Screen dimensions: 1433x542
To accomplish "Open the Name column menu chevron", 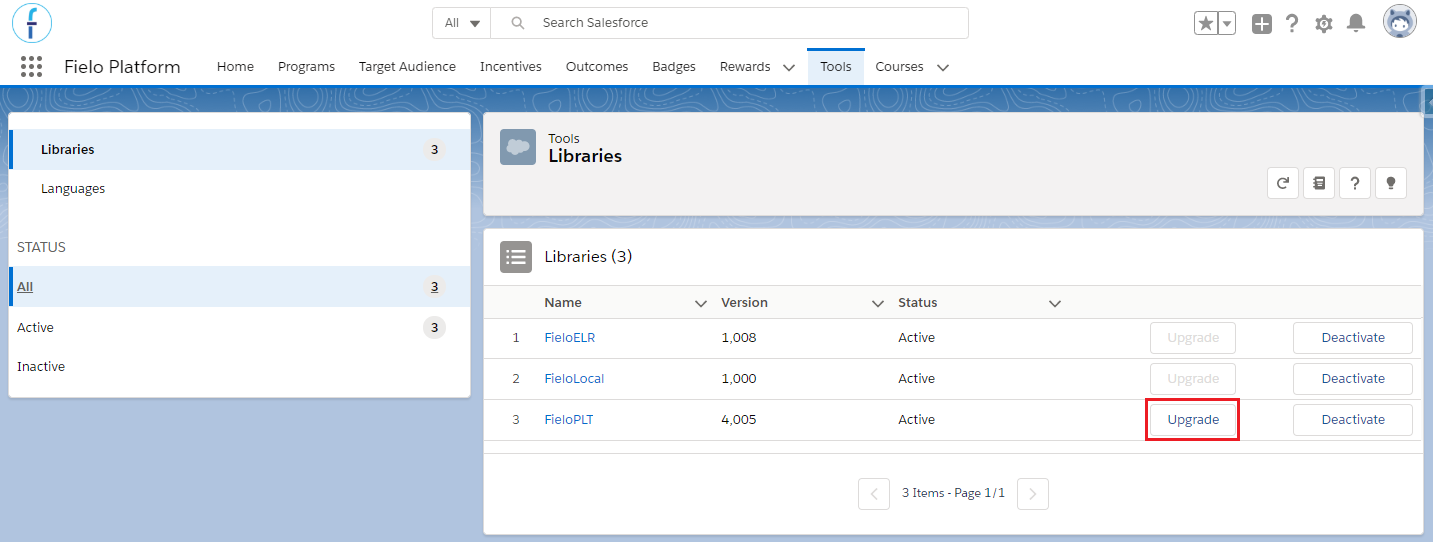I will 701,303.
